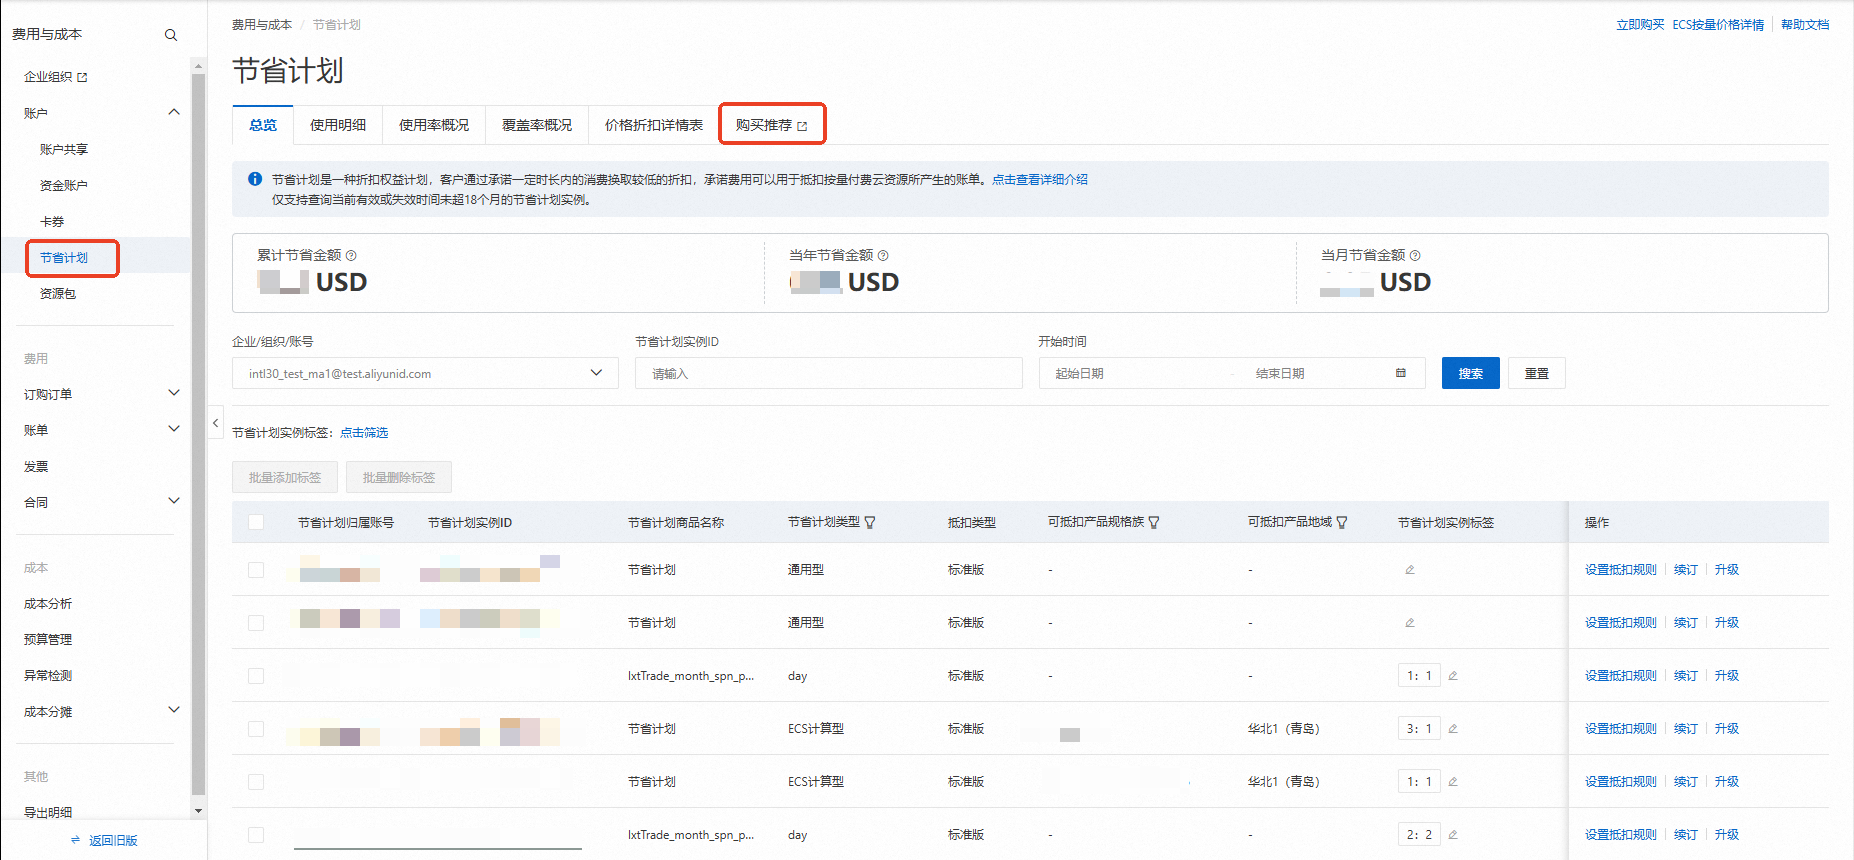This screenshot has width=1854, height=860.
Task: Open the 立即购买 link
Action: pos(1640,25)
